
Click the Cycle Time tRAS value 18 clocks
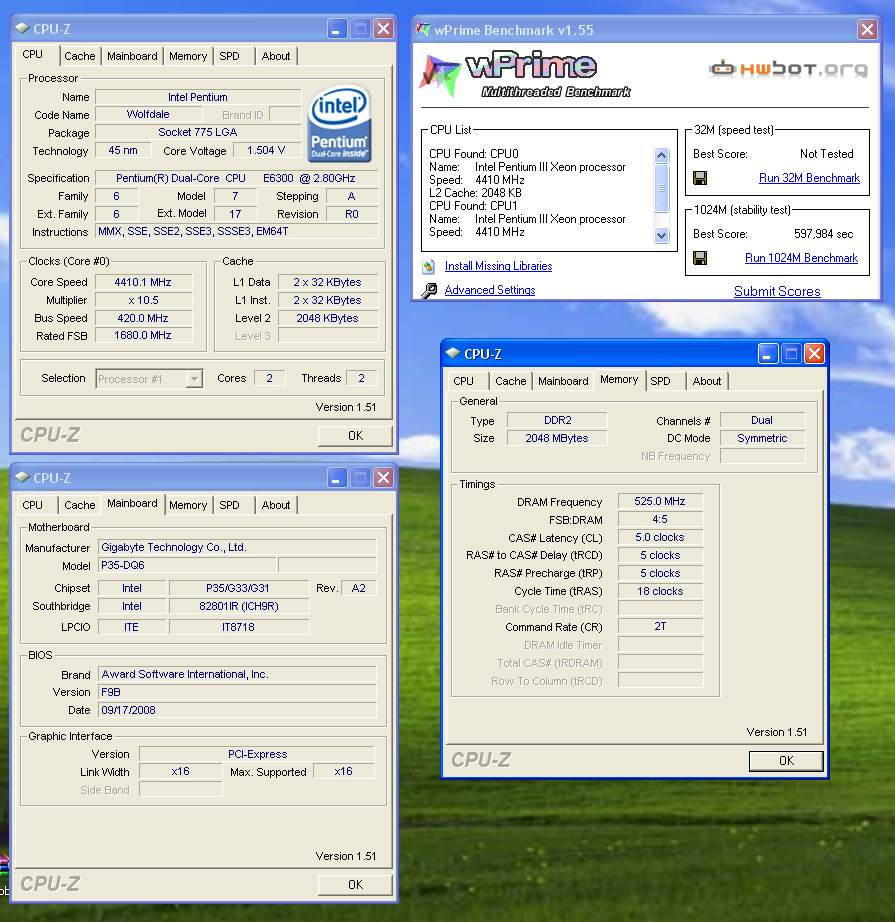click(x=660, y=592)
